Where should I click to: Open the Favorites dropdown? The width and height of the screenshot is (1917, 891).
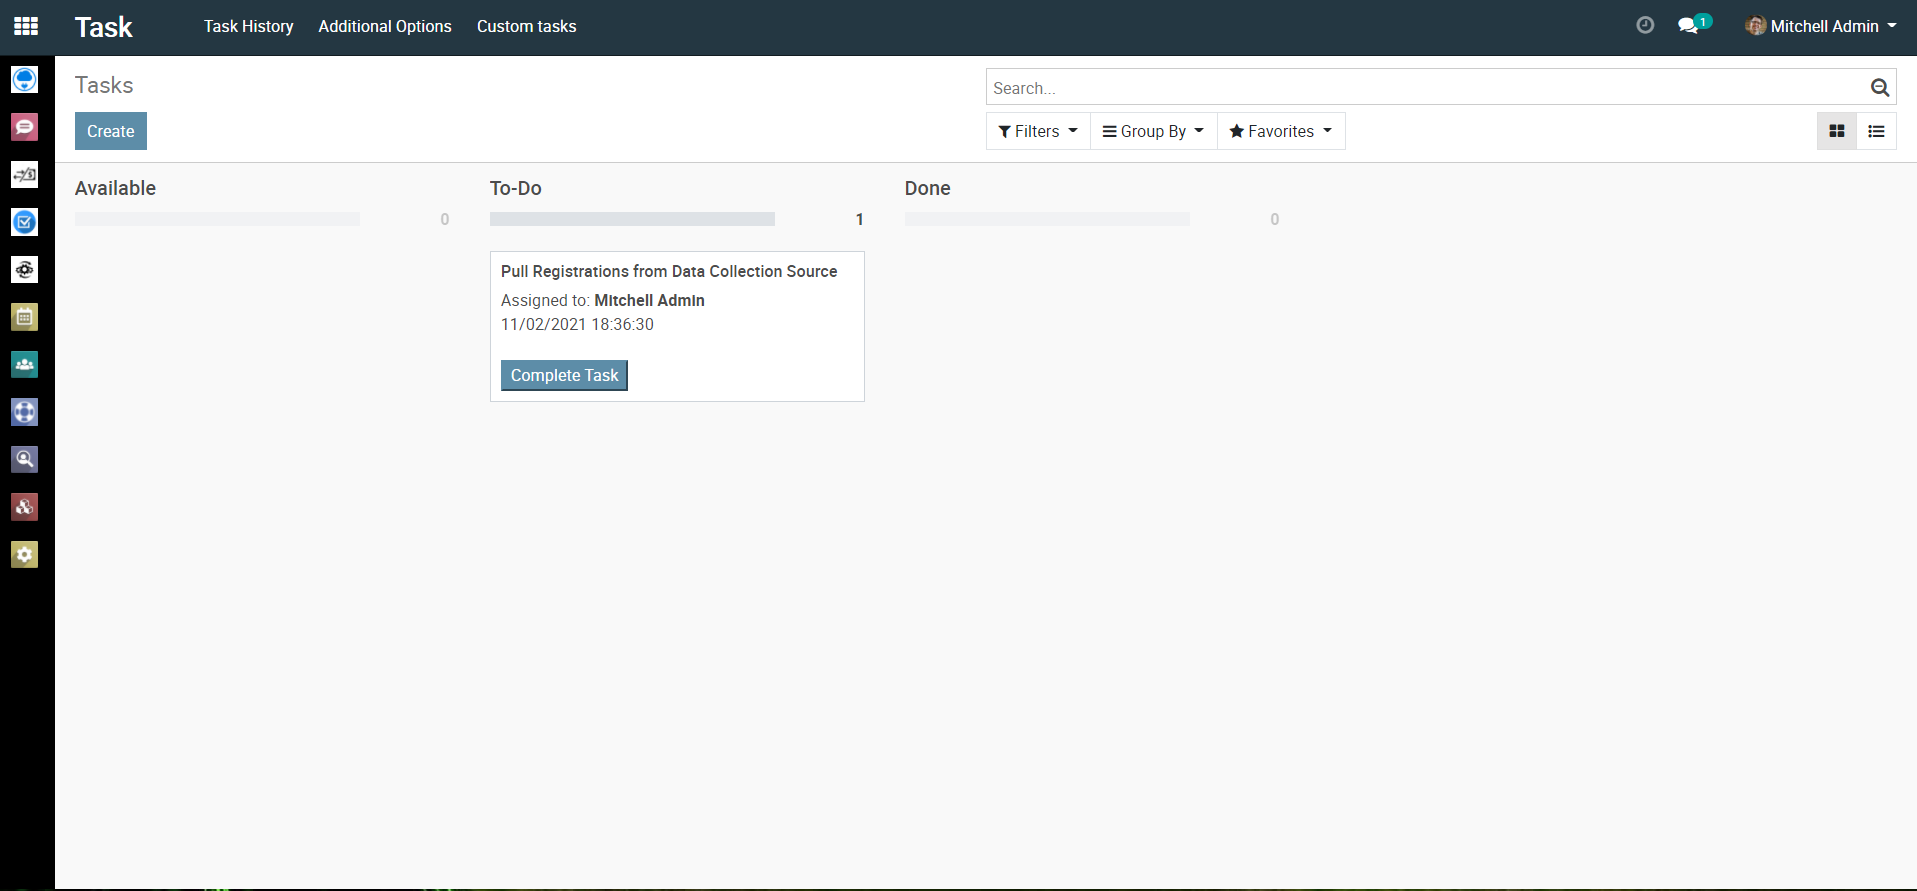click(1280, 131)
